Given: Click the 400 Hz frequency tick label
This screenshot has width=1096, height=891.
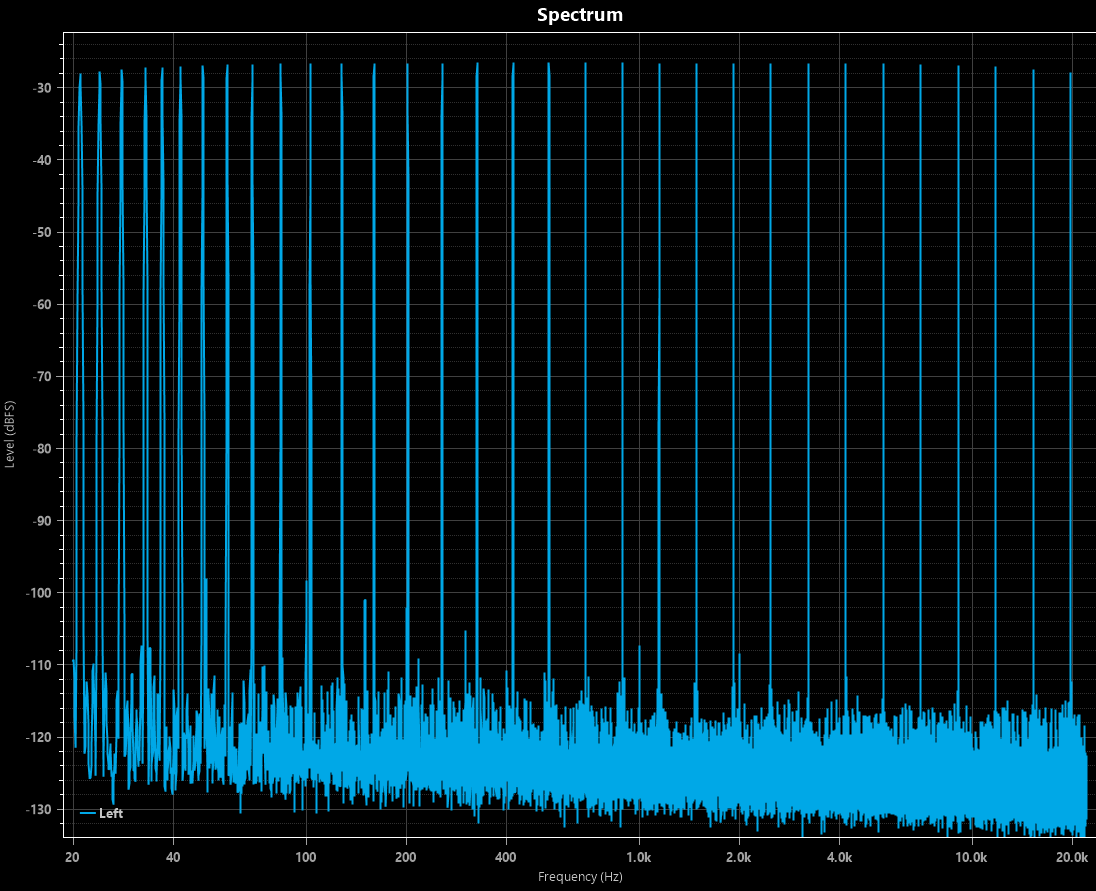Looking at the screenshot, I should click(505, 857).
